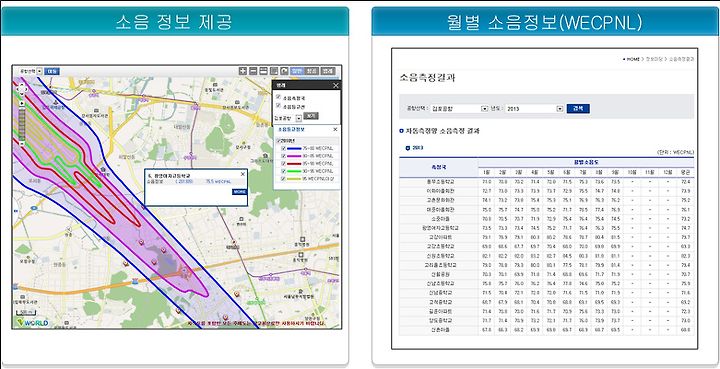Click the 측정국 column header
The height and width of the screenshot is (369, 720).
click(x=439, y=167)
